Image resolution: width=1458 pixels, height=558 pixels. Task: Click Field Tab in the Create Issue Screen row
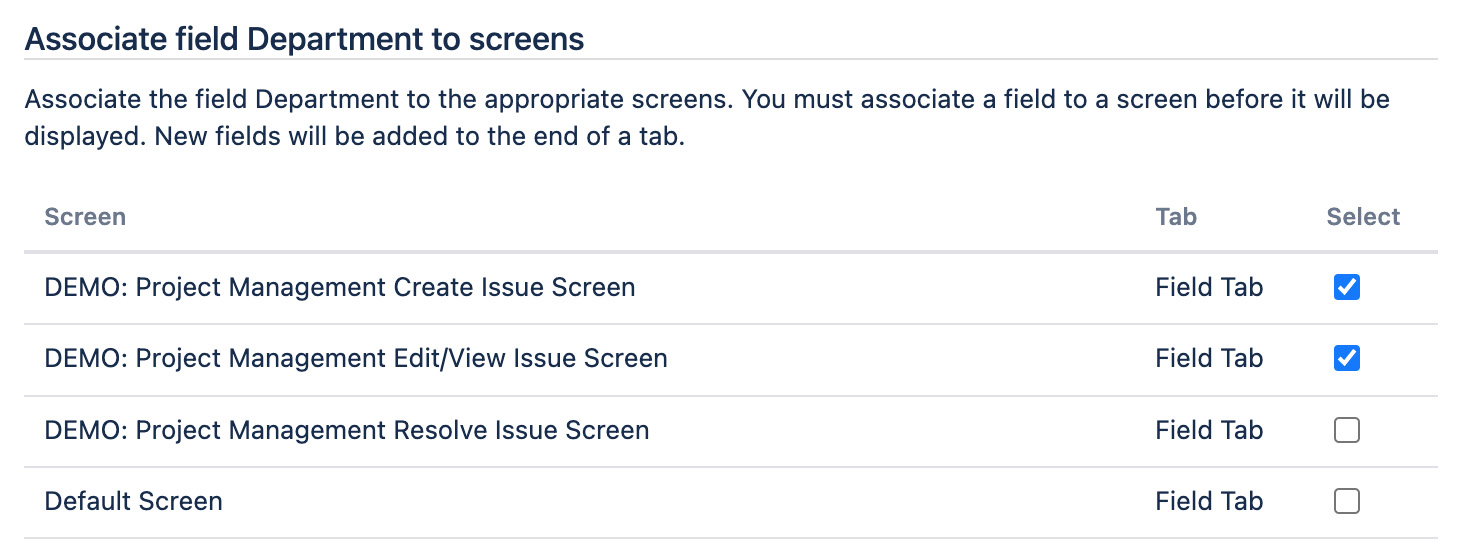(1209, 288)
